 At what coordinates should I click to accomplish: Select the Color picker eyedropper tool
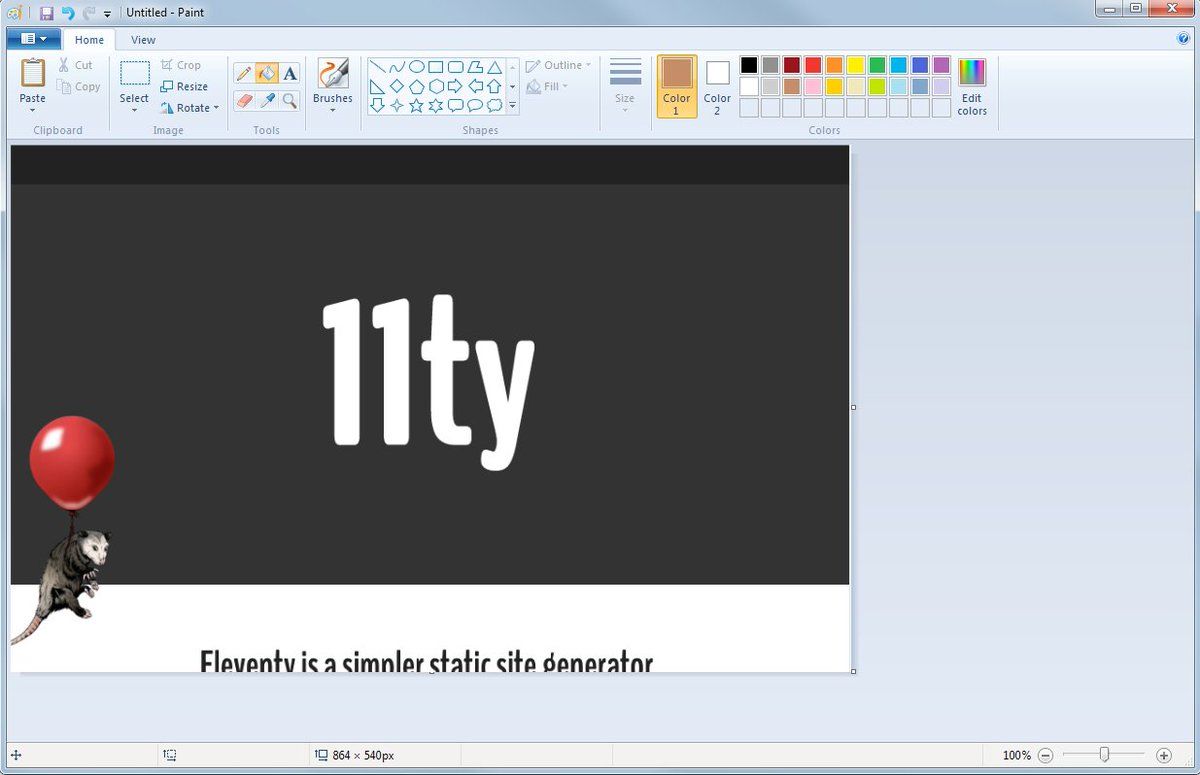267,100
